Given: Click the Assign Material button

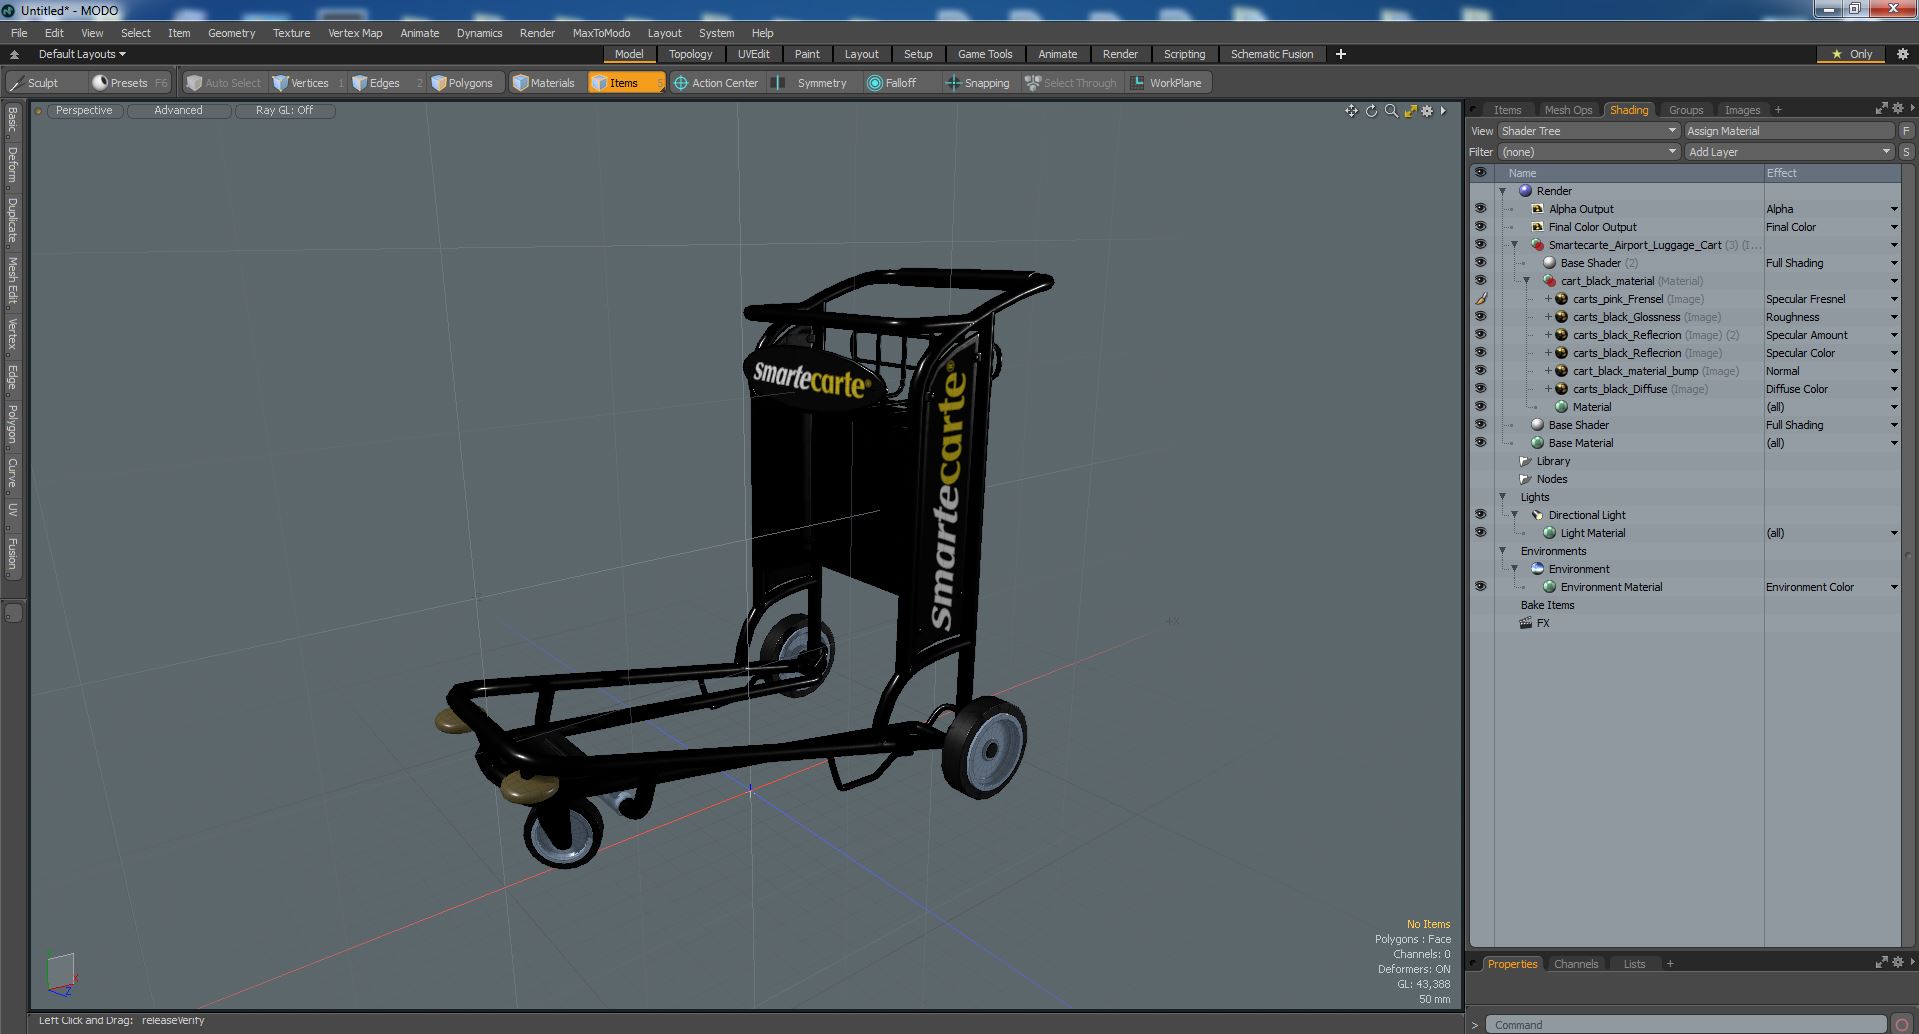Looking at the screenshot, I should click(1789, 131).
